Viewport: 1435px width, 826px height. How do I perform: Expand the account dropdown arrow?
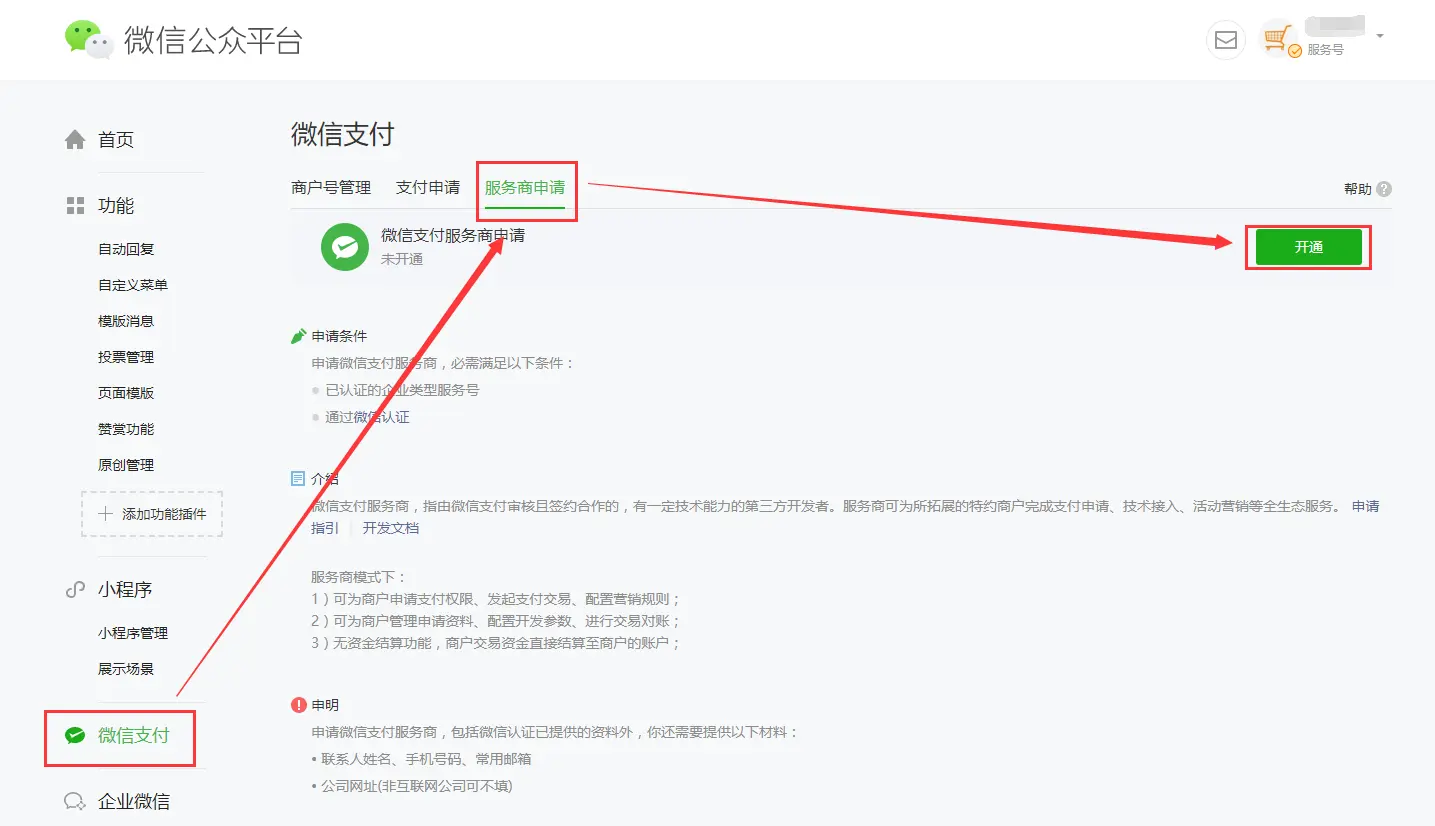pos(1380,36)
